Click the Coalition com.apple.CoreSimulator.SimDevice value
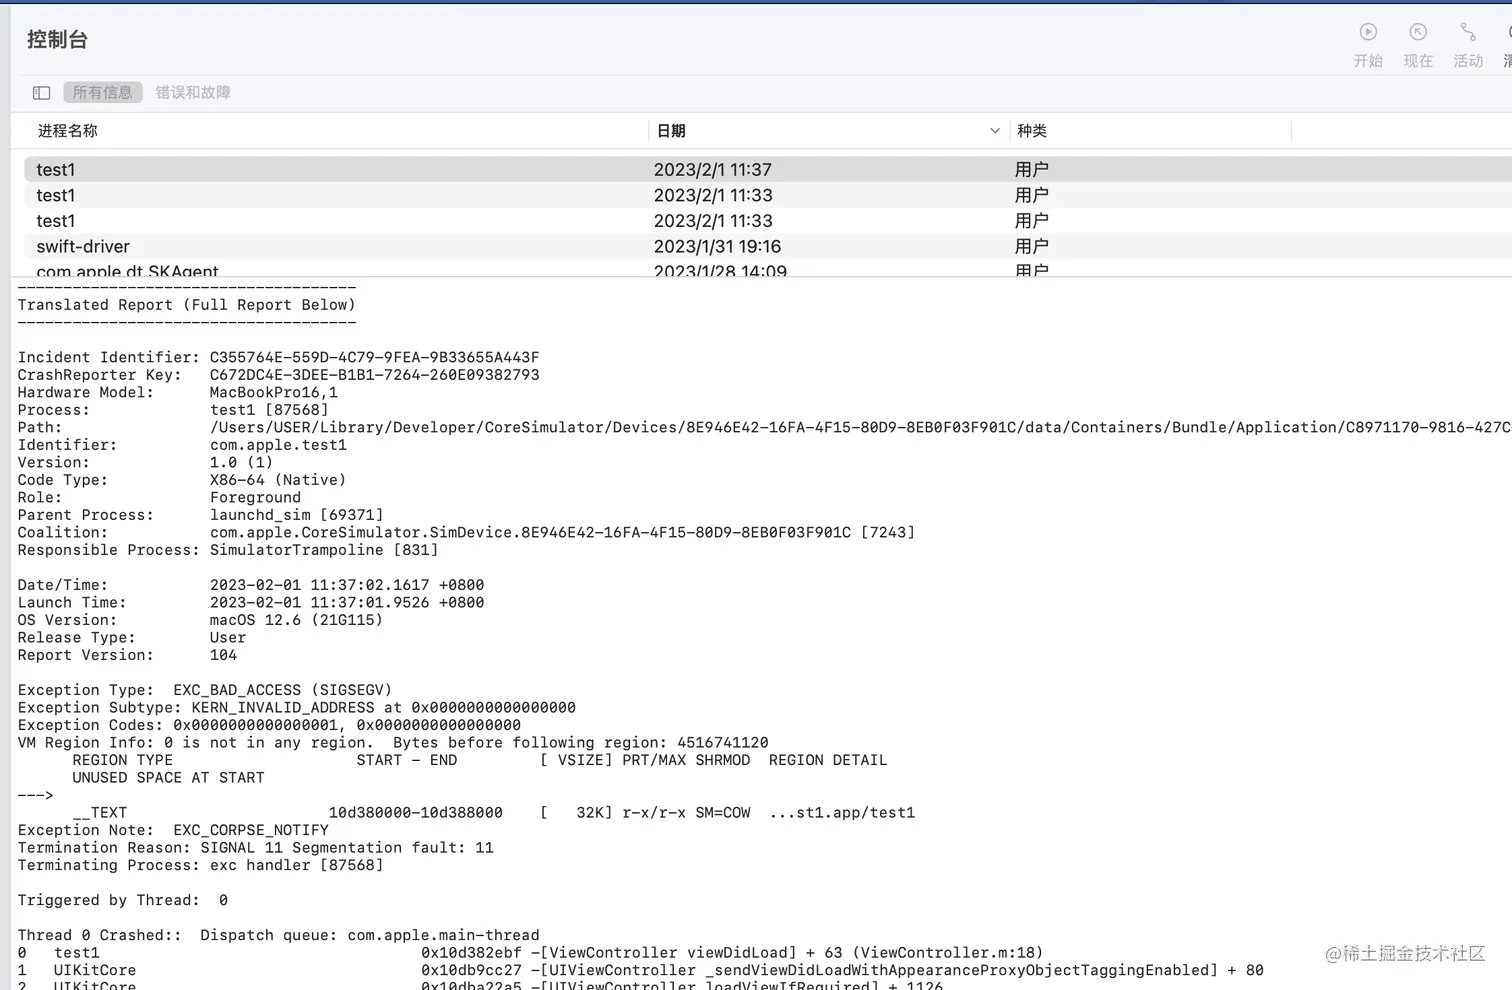 (x=562, y=532)
